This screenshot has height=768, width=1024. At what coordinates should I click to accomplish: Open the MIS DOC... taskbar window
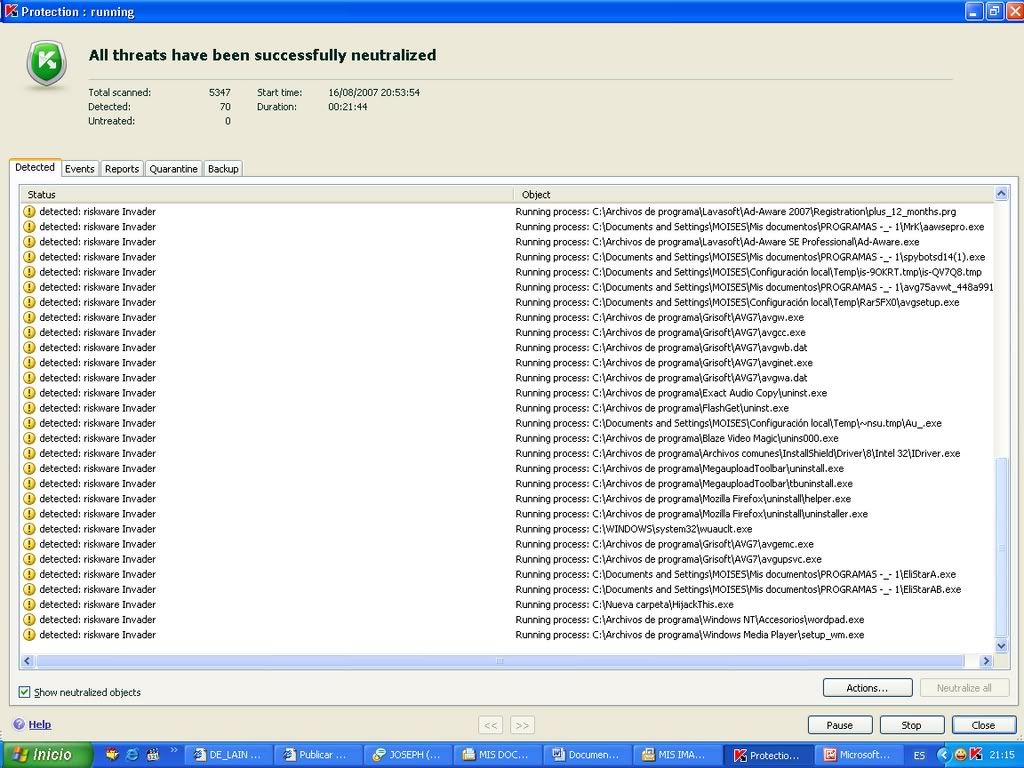tap(496, 755)
